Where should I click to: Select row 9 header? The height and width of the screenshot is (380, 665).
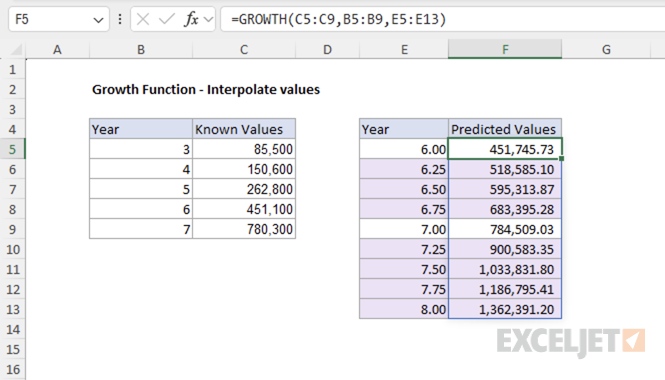12,229
